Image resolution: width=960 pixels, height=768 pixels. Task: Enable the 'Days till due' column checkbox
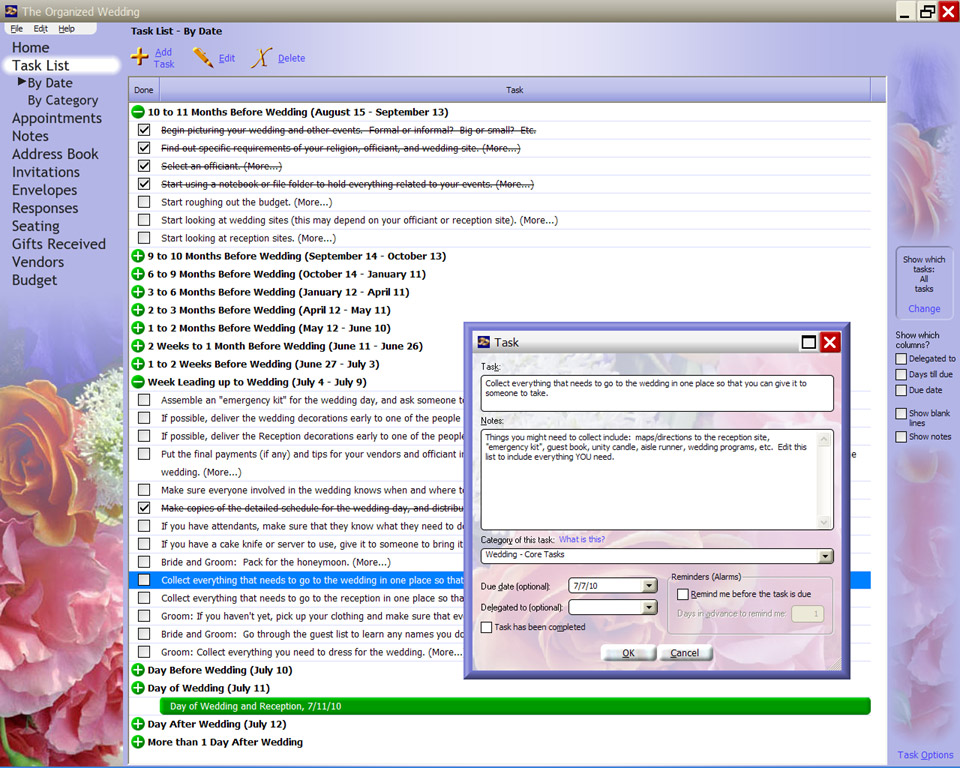[901, 374]
